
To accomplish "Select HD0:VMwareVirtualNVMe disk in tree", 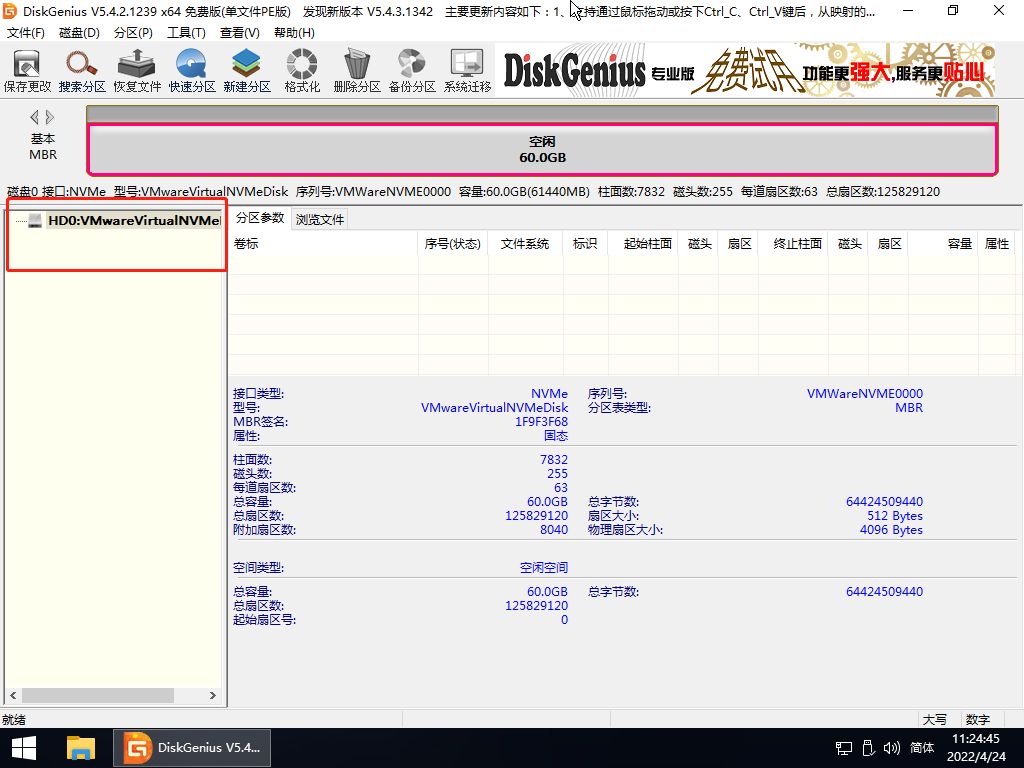I will point(132,220).
